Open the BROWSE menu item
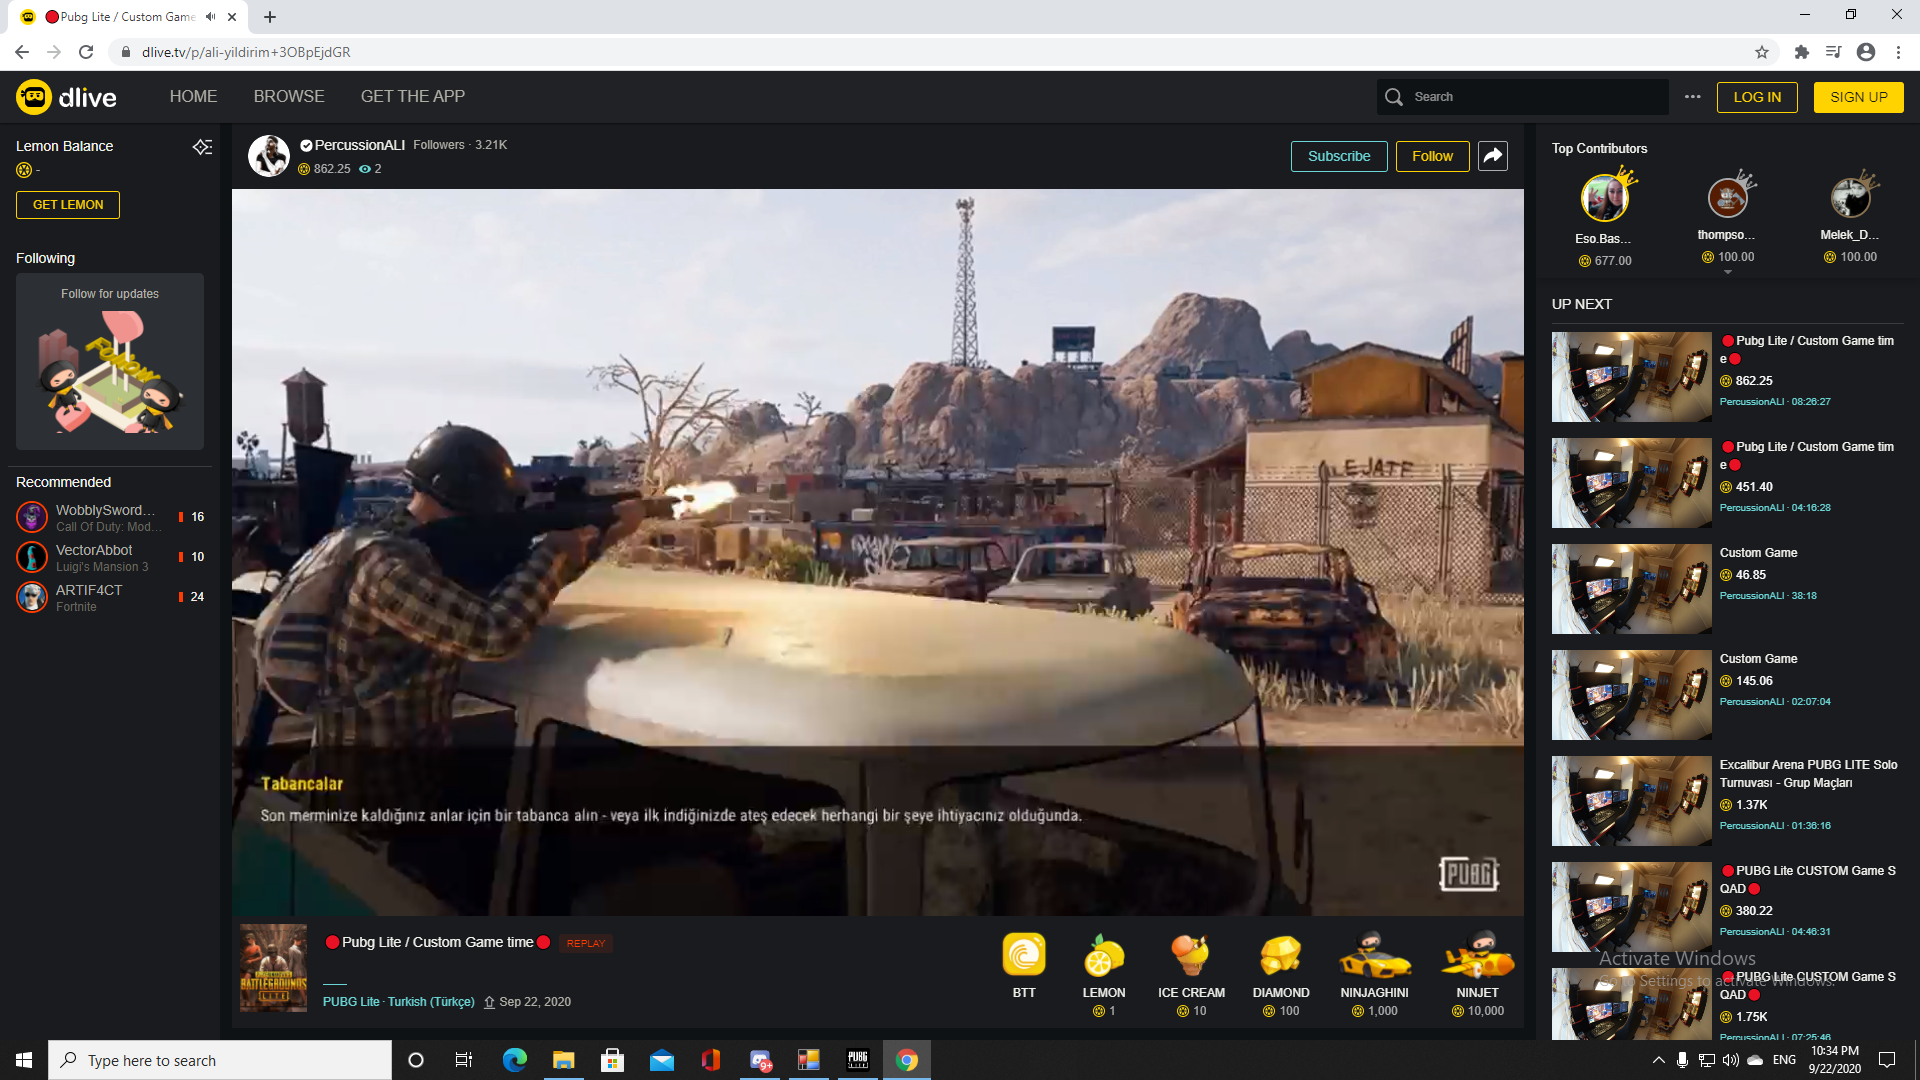The height and width of the screenshot is (1080, 1920). [x=289, y=97]
